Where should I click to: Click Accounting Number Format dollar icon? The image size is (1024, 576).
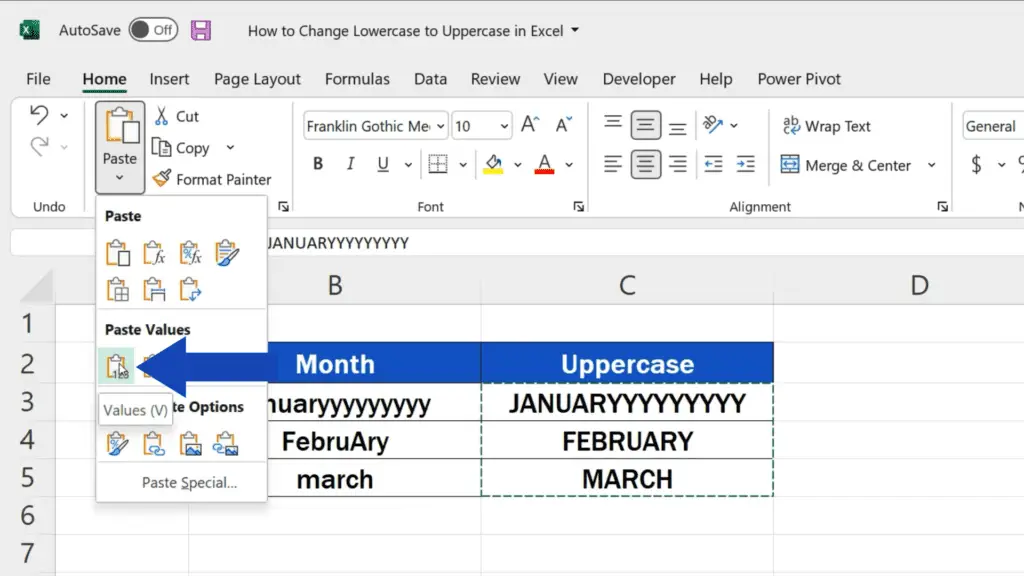[976, 165]
